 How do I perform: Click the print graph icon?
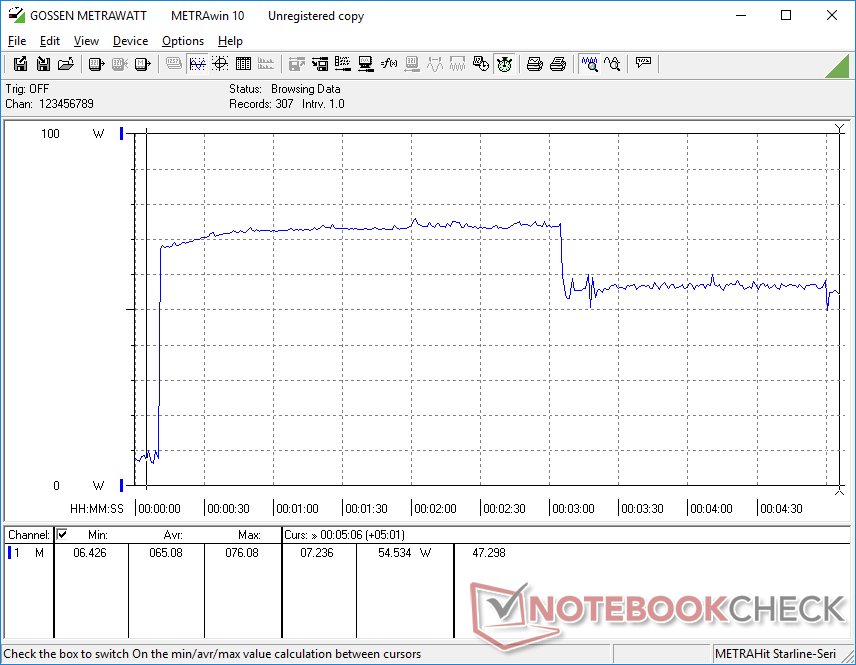534,64
